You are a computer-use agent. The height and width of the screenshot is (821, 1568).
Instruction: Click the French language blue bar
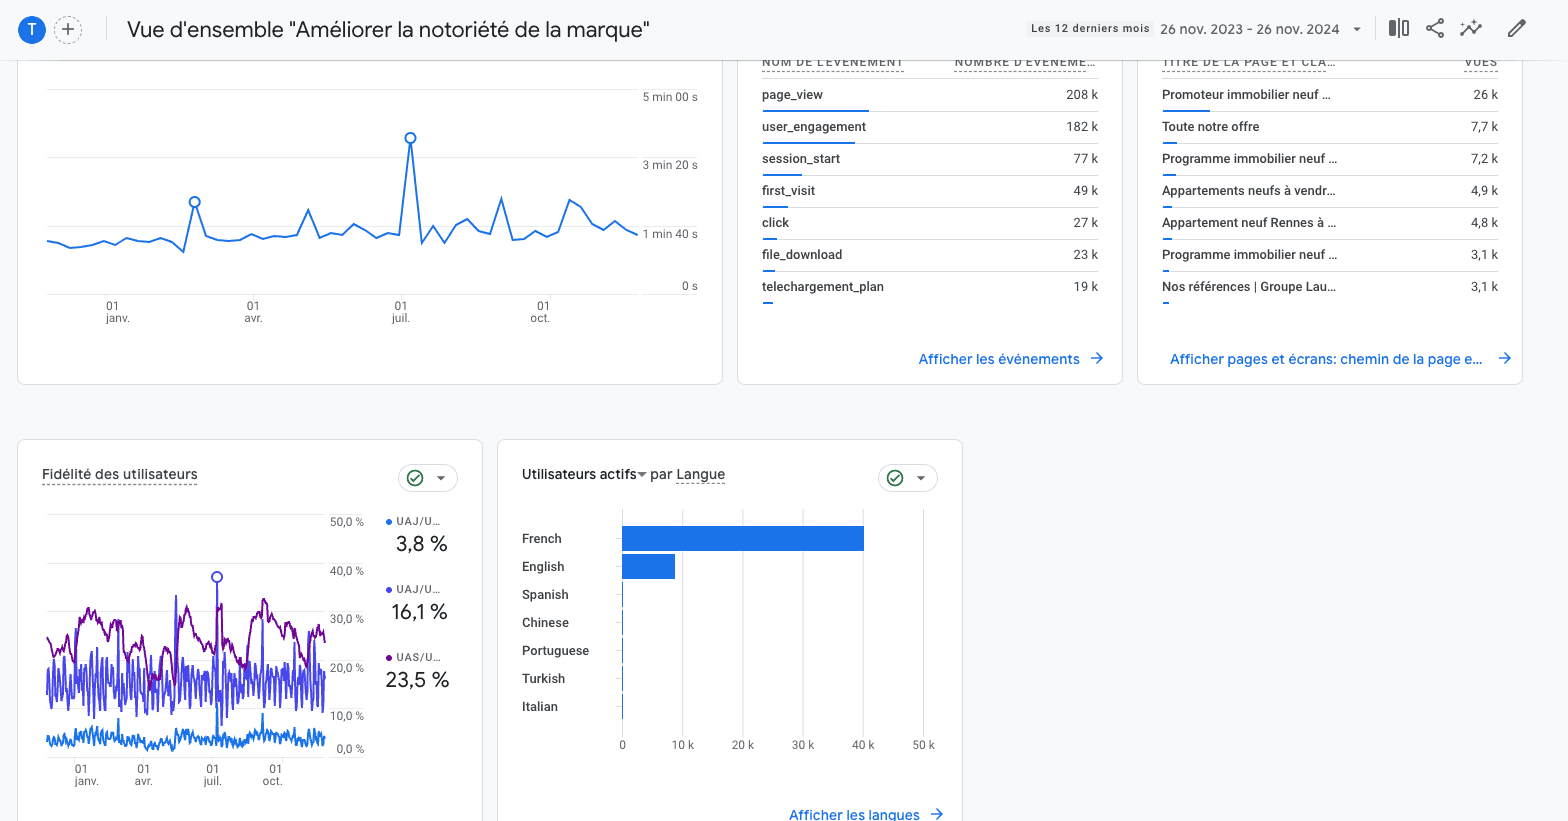coord(742,538)
